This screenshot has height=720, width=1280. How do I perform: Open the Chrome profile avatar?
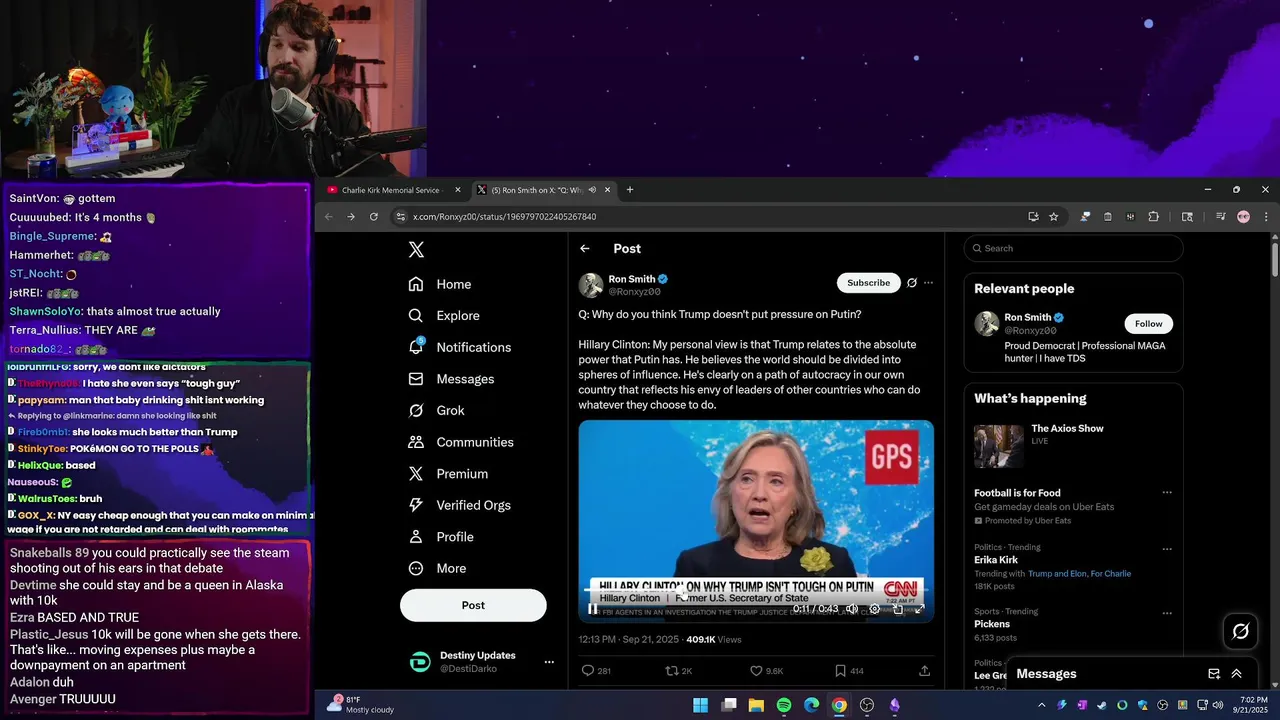(x=1243, y=217)
